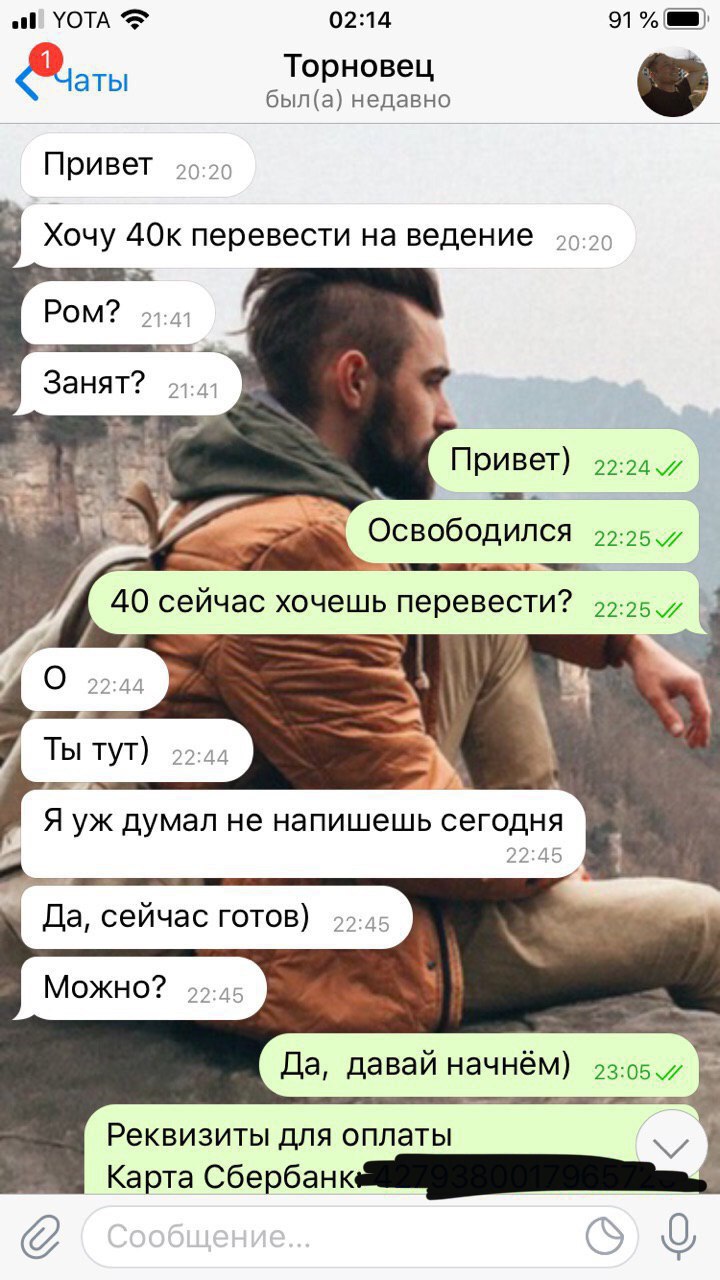Tap the back arrow to Чаты
Screen dimensions: 720x1280
coord(27,83)
